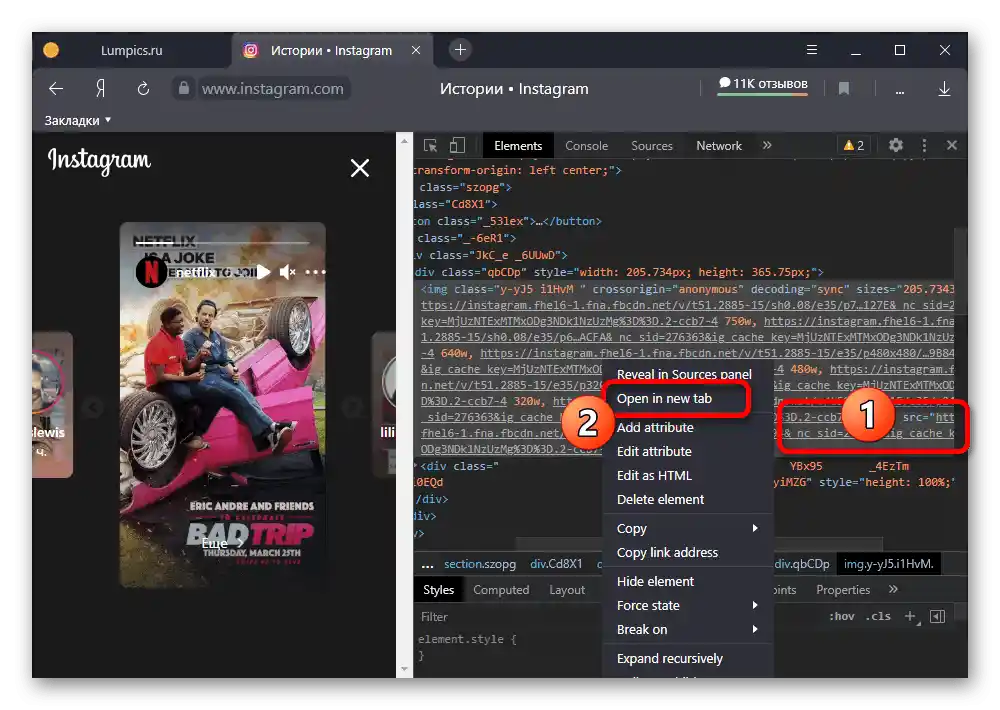Switch to the Network tab
The width and height of the screenshot is (1000, 710).
[719, 145]
